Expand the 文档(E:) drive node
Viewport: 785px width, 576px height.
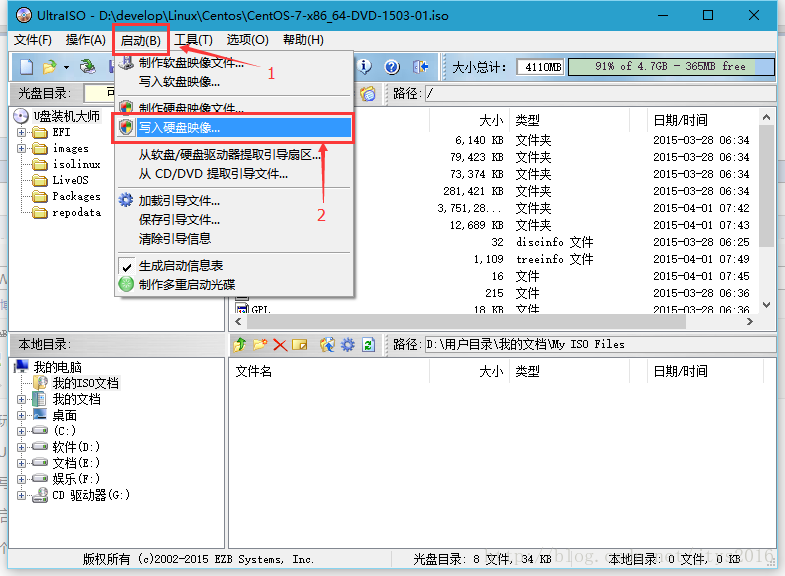point(21,463)
